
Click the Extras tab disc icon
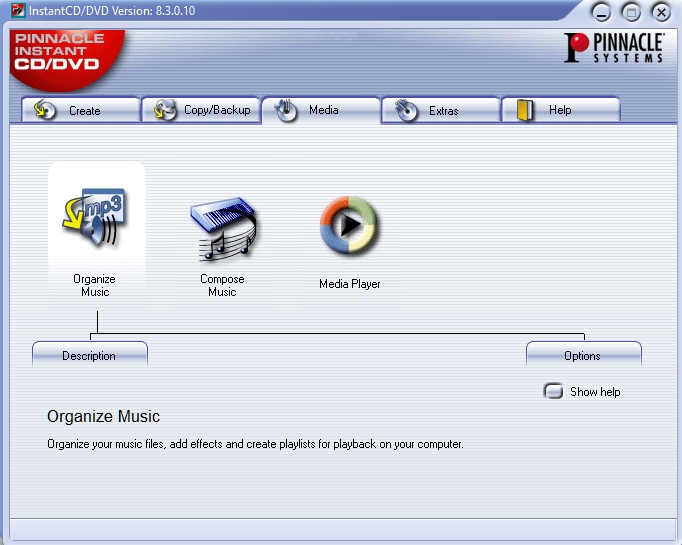click(406, 110)
